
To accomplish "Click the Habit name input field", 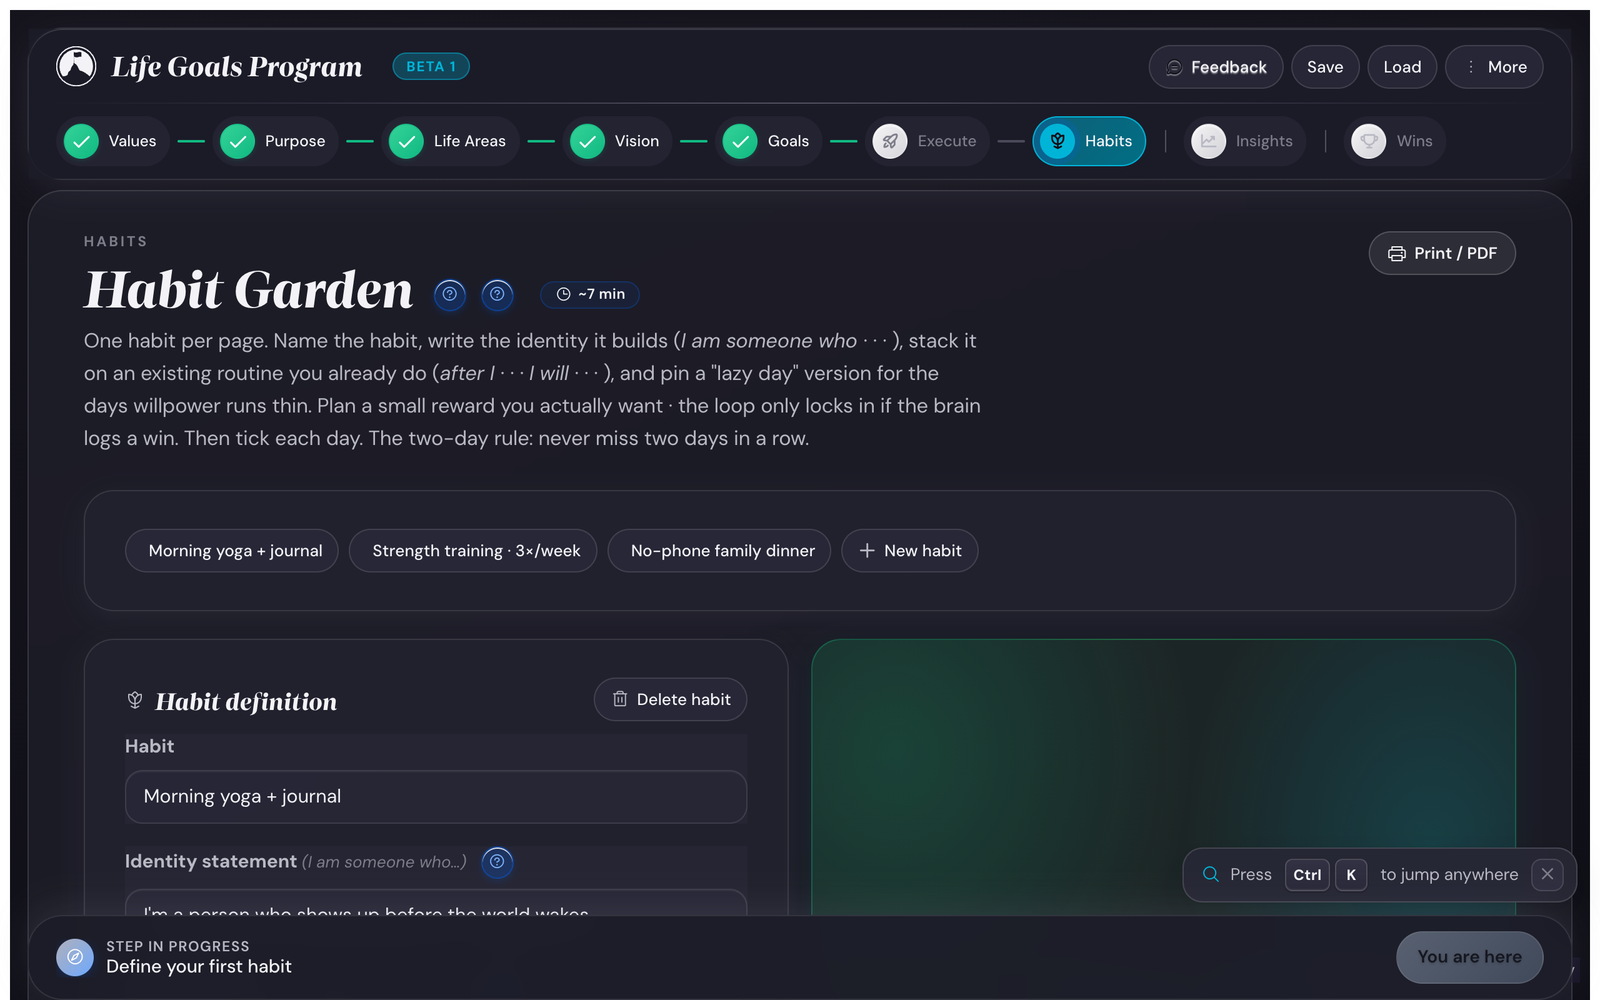I will (x=436, y=797).
